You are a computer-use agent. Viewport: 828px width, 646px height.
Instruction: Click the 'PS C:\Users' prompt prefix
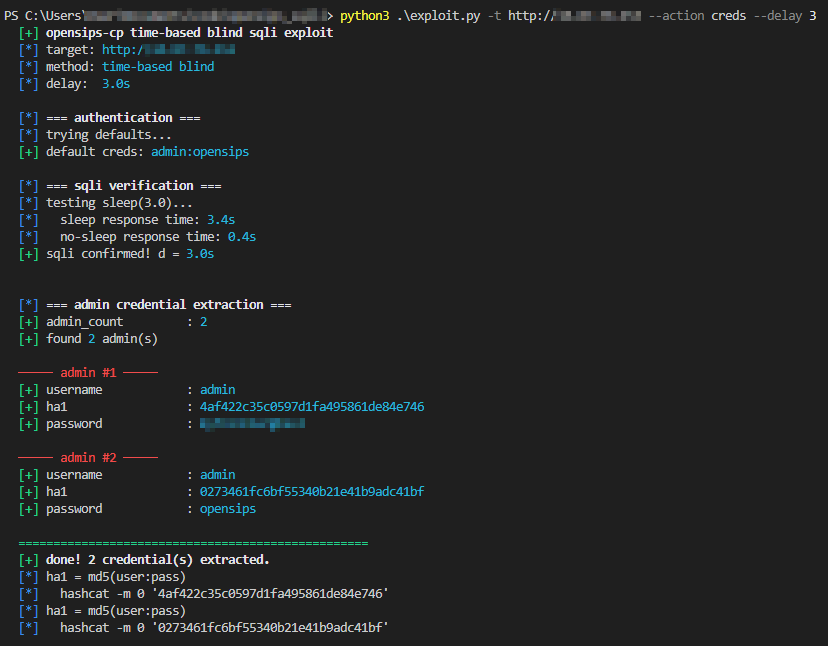[43, 16]
